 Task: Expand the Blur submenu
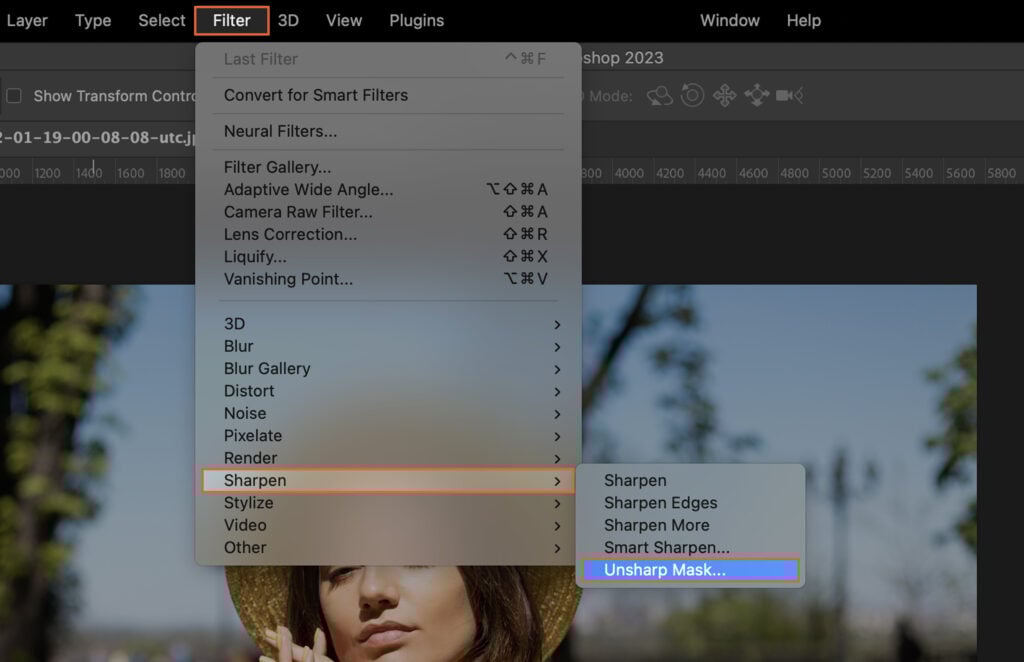point(243,346)
